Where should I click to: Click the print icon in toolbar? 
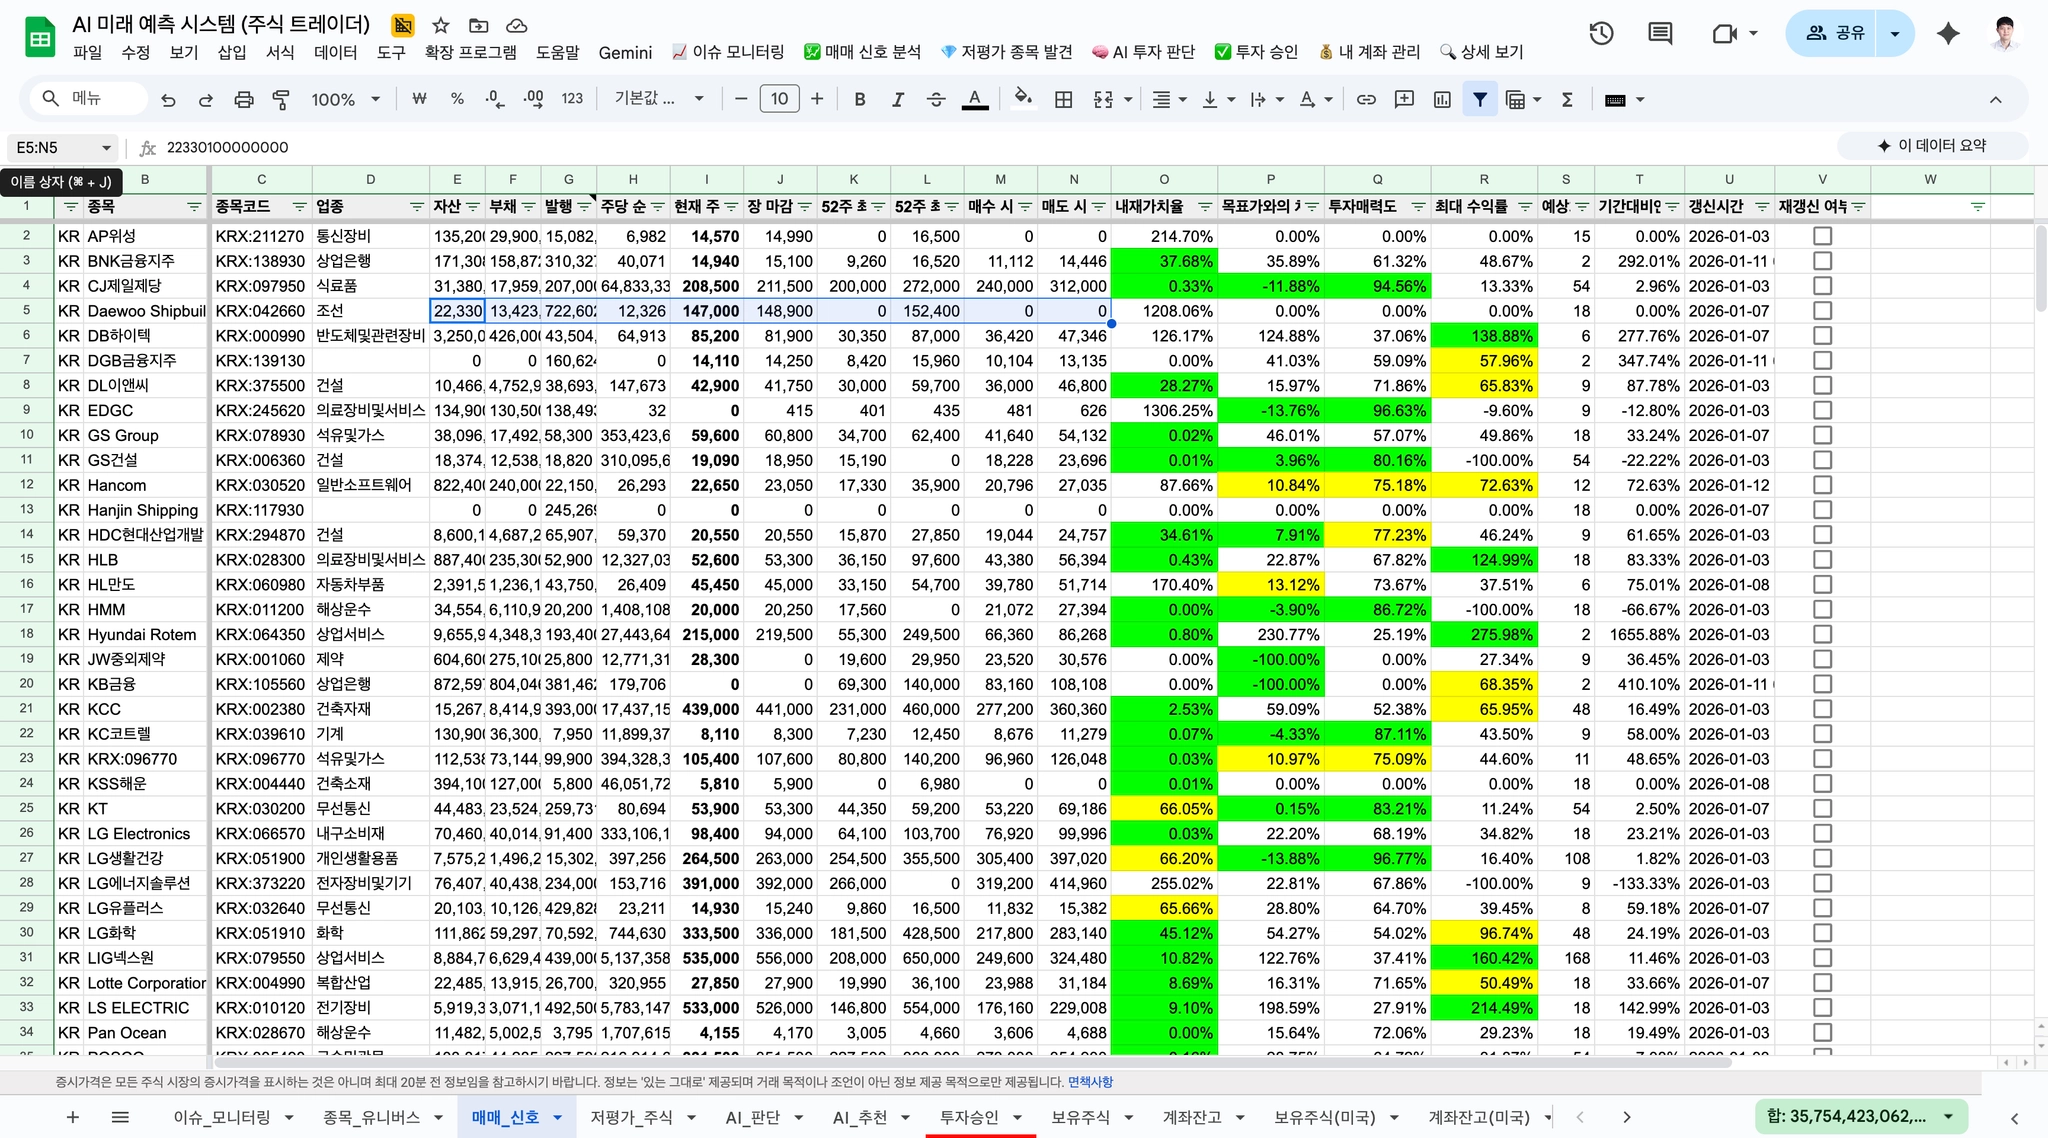point(243,99)
